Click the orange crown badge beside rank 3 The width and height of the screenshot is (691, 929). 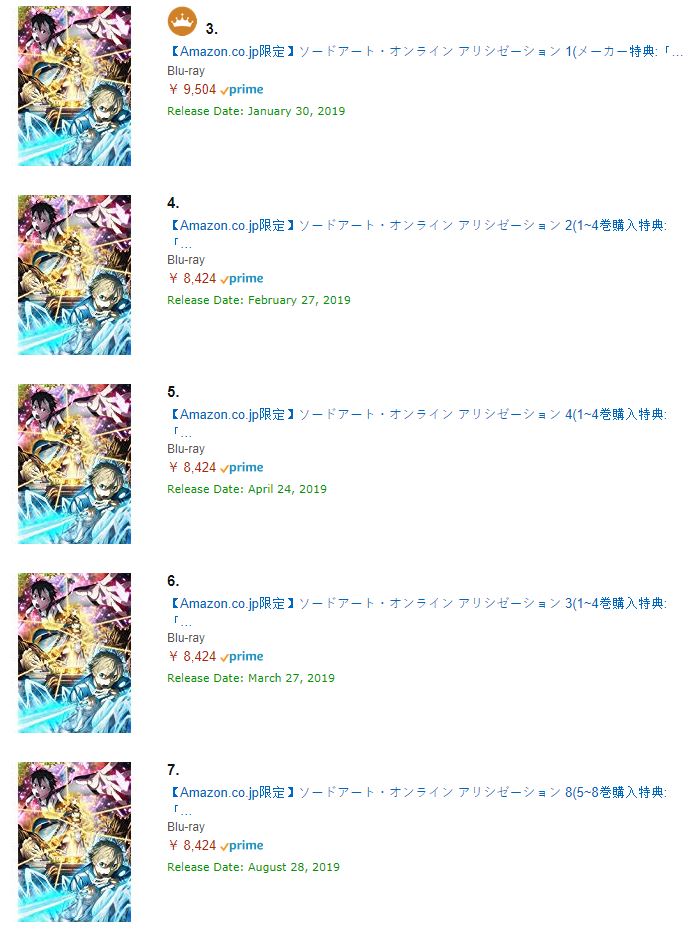(x=183, y=23)
